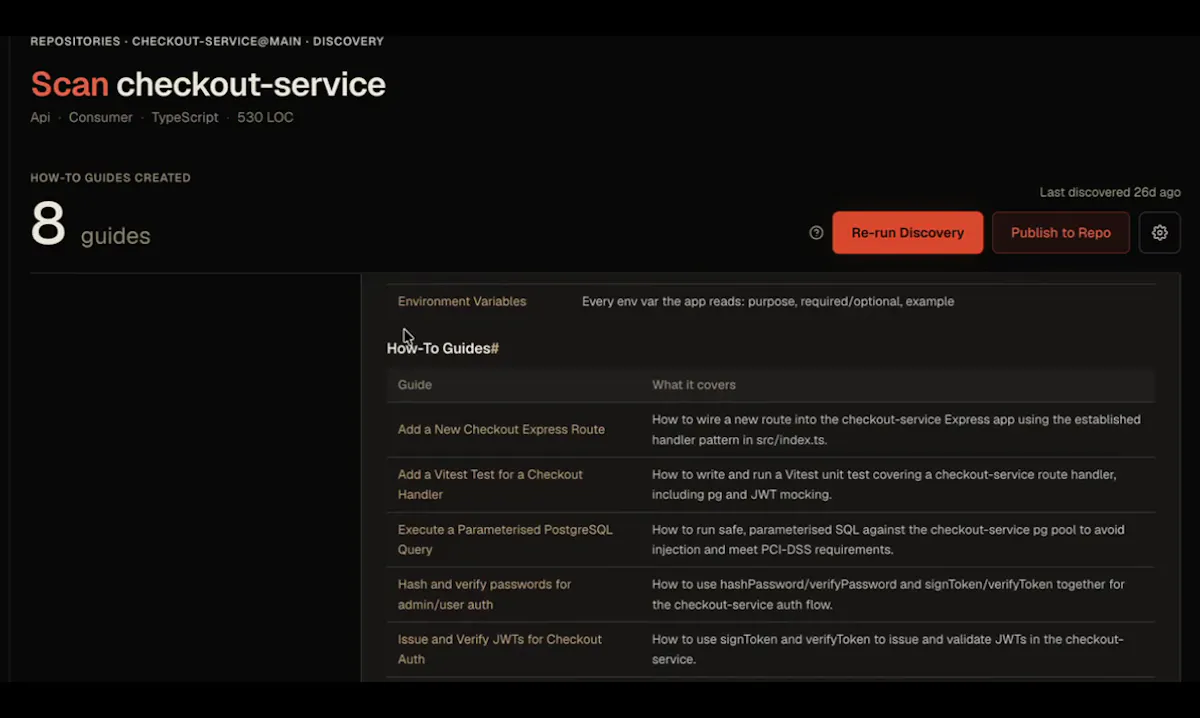Select the Discovery breadcrumb item
Image resolution: width=1200 pixels, height=718 pixels.
(x=348, y=42)
